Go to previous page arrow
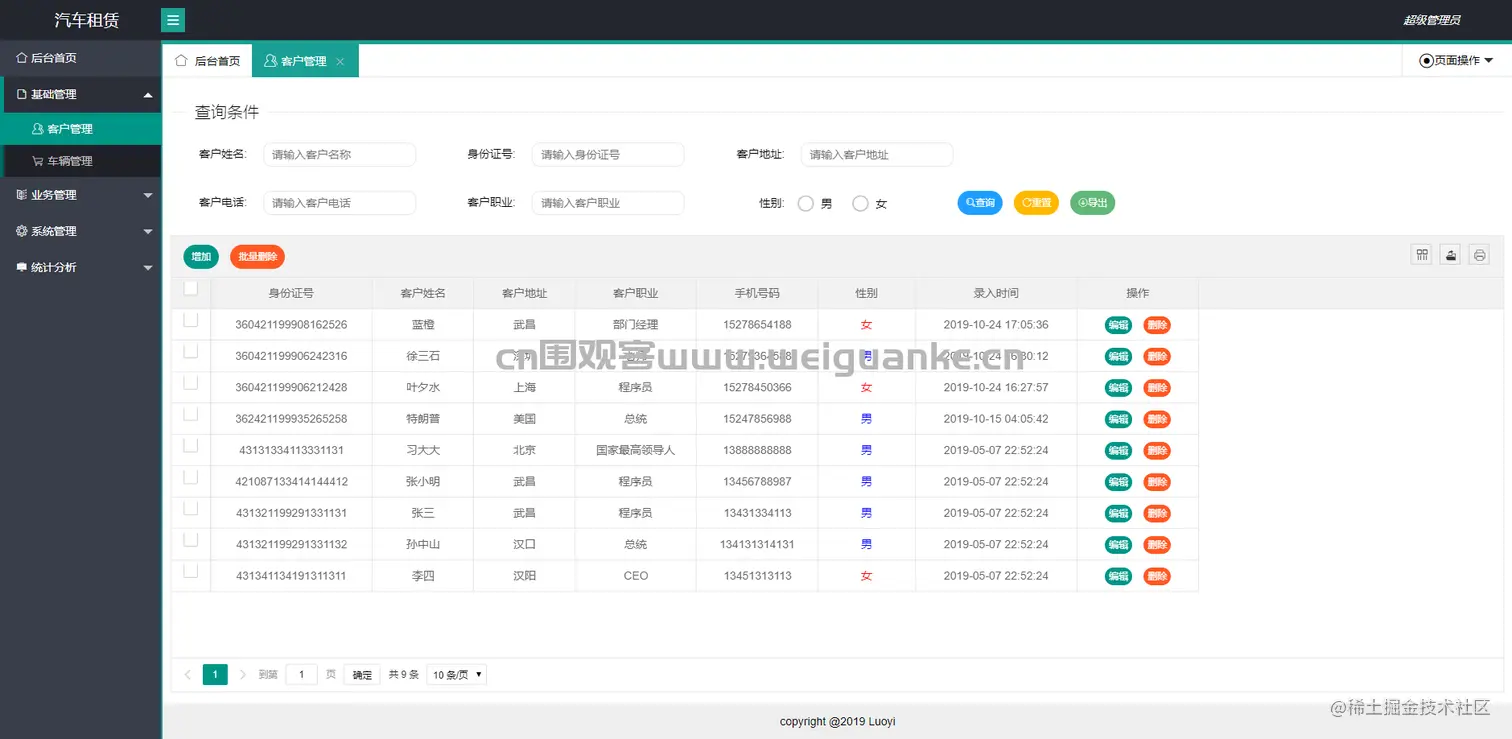1512x739 pixels. (187, 675)
